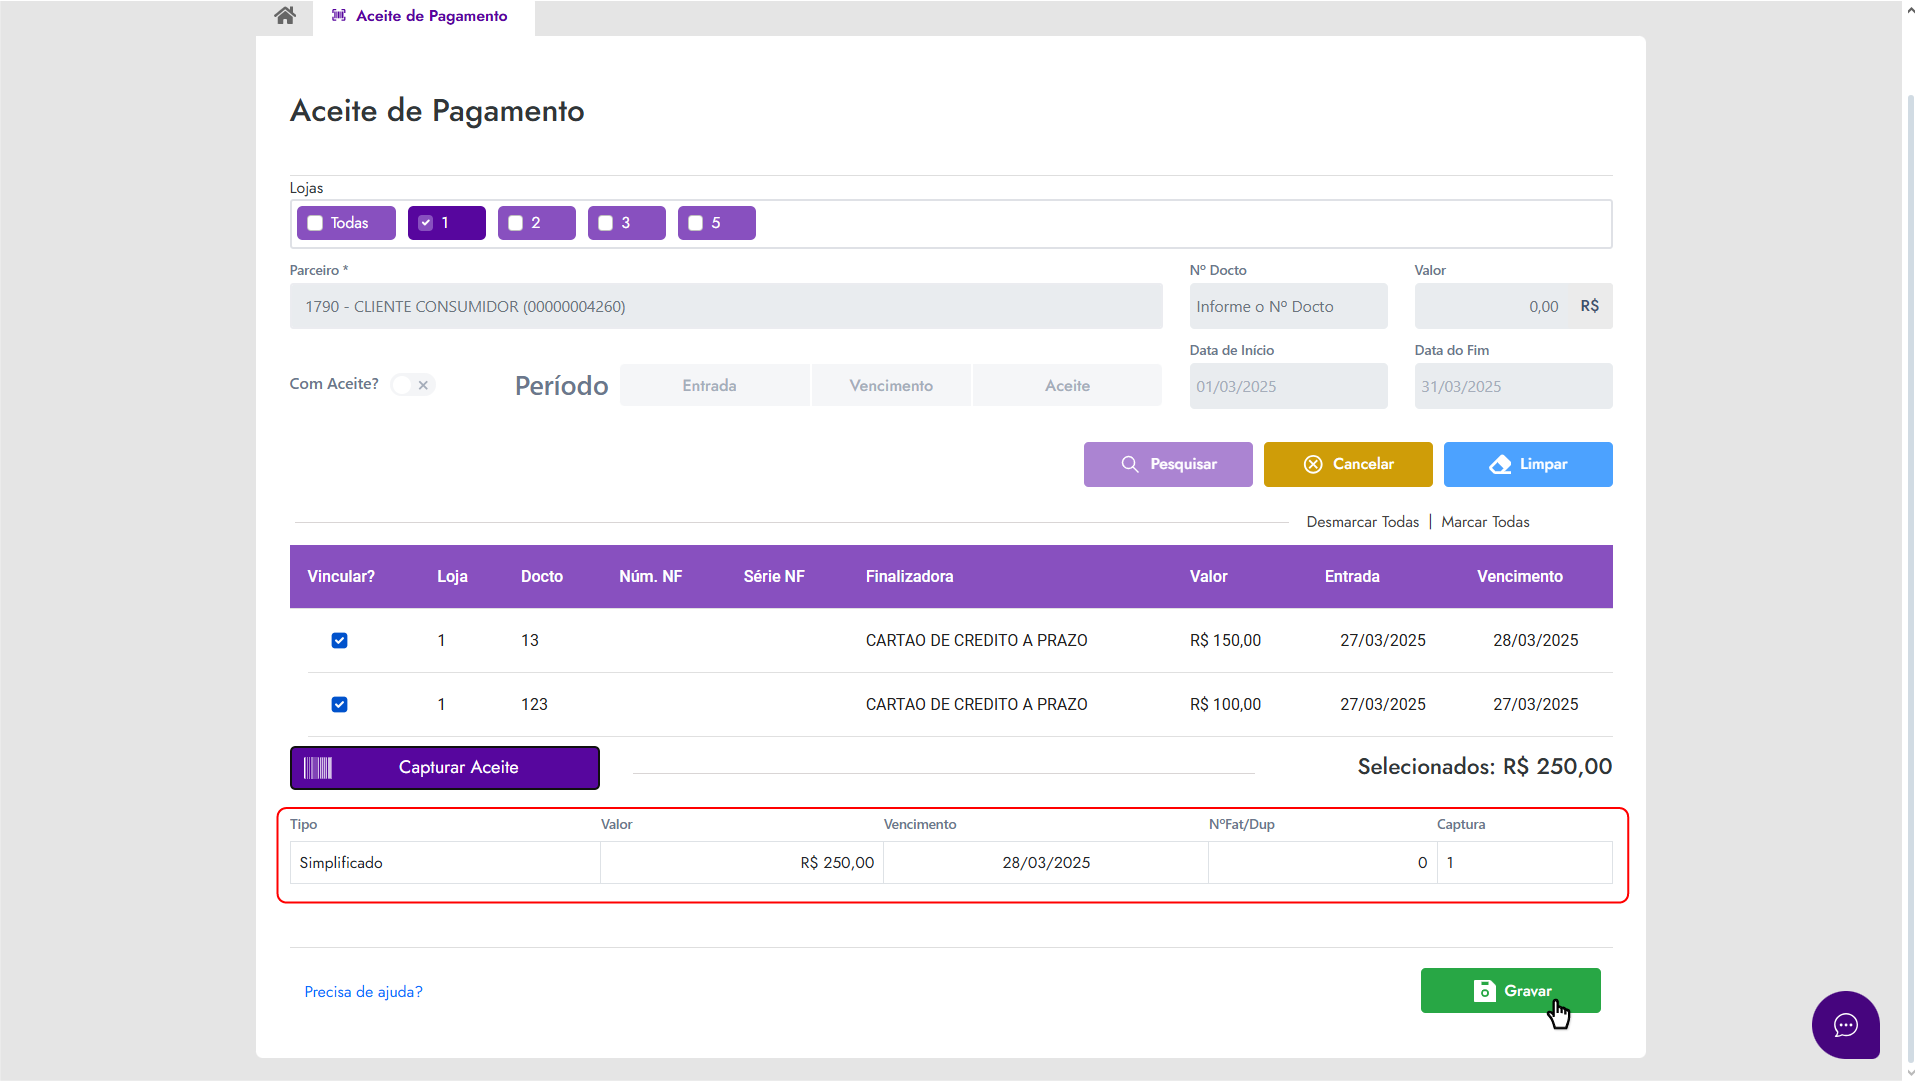Image resolution: width=1921 pixels, height=1081 pixels.
Task: Open the Precisa de ajuda link
Action: [x=363, y=992]
